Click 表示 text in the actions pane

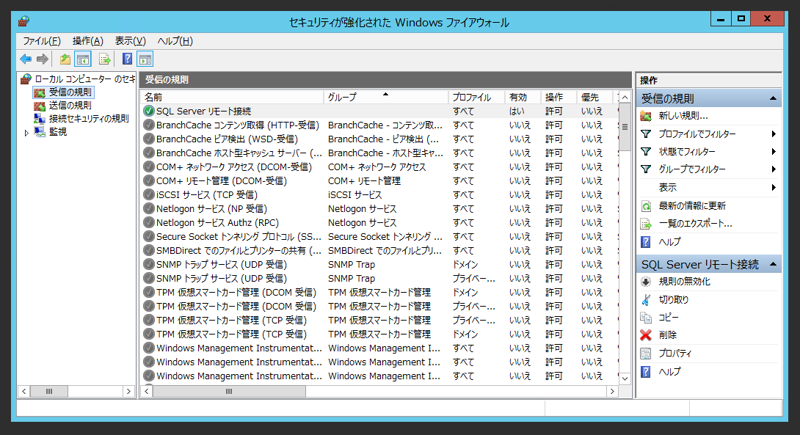[x=667, y=188]
